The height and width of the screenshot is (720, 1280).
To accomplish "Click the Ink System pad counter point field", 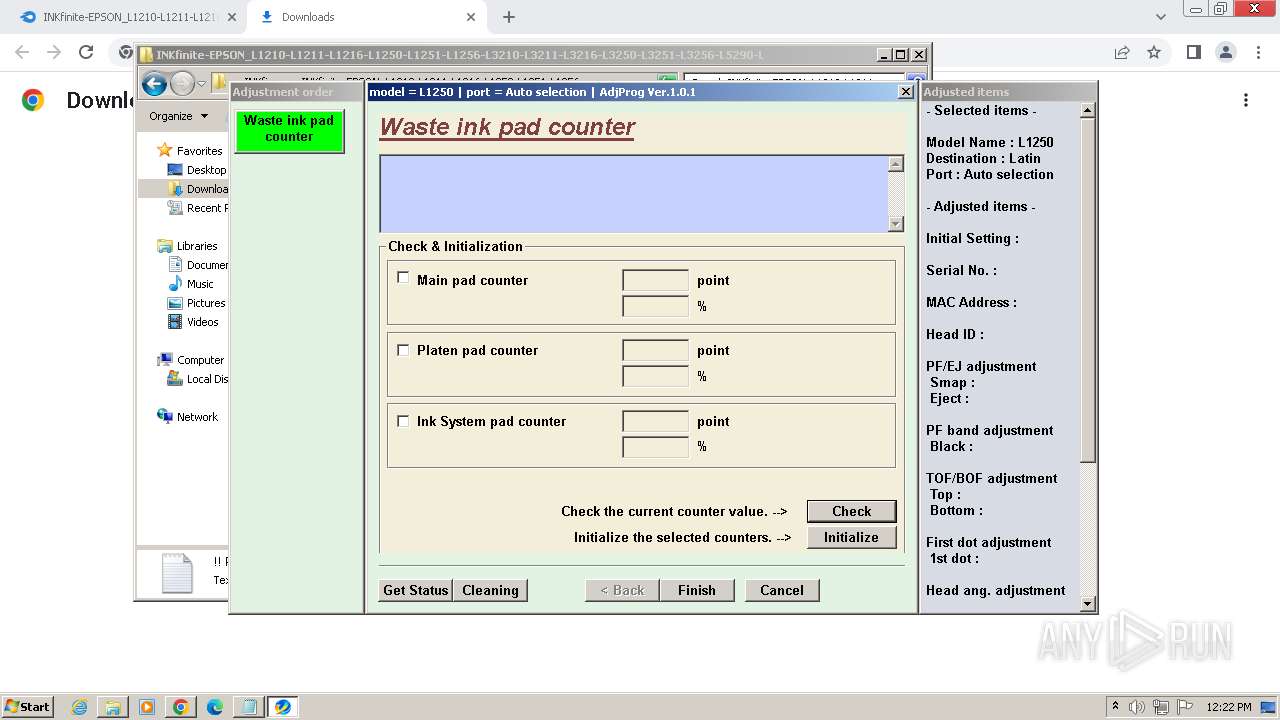I will [x=655, y=421].
